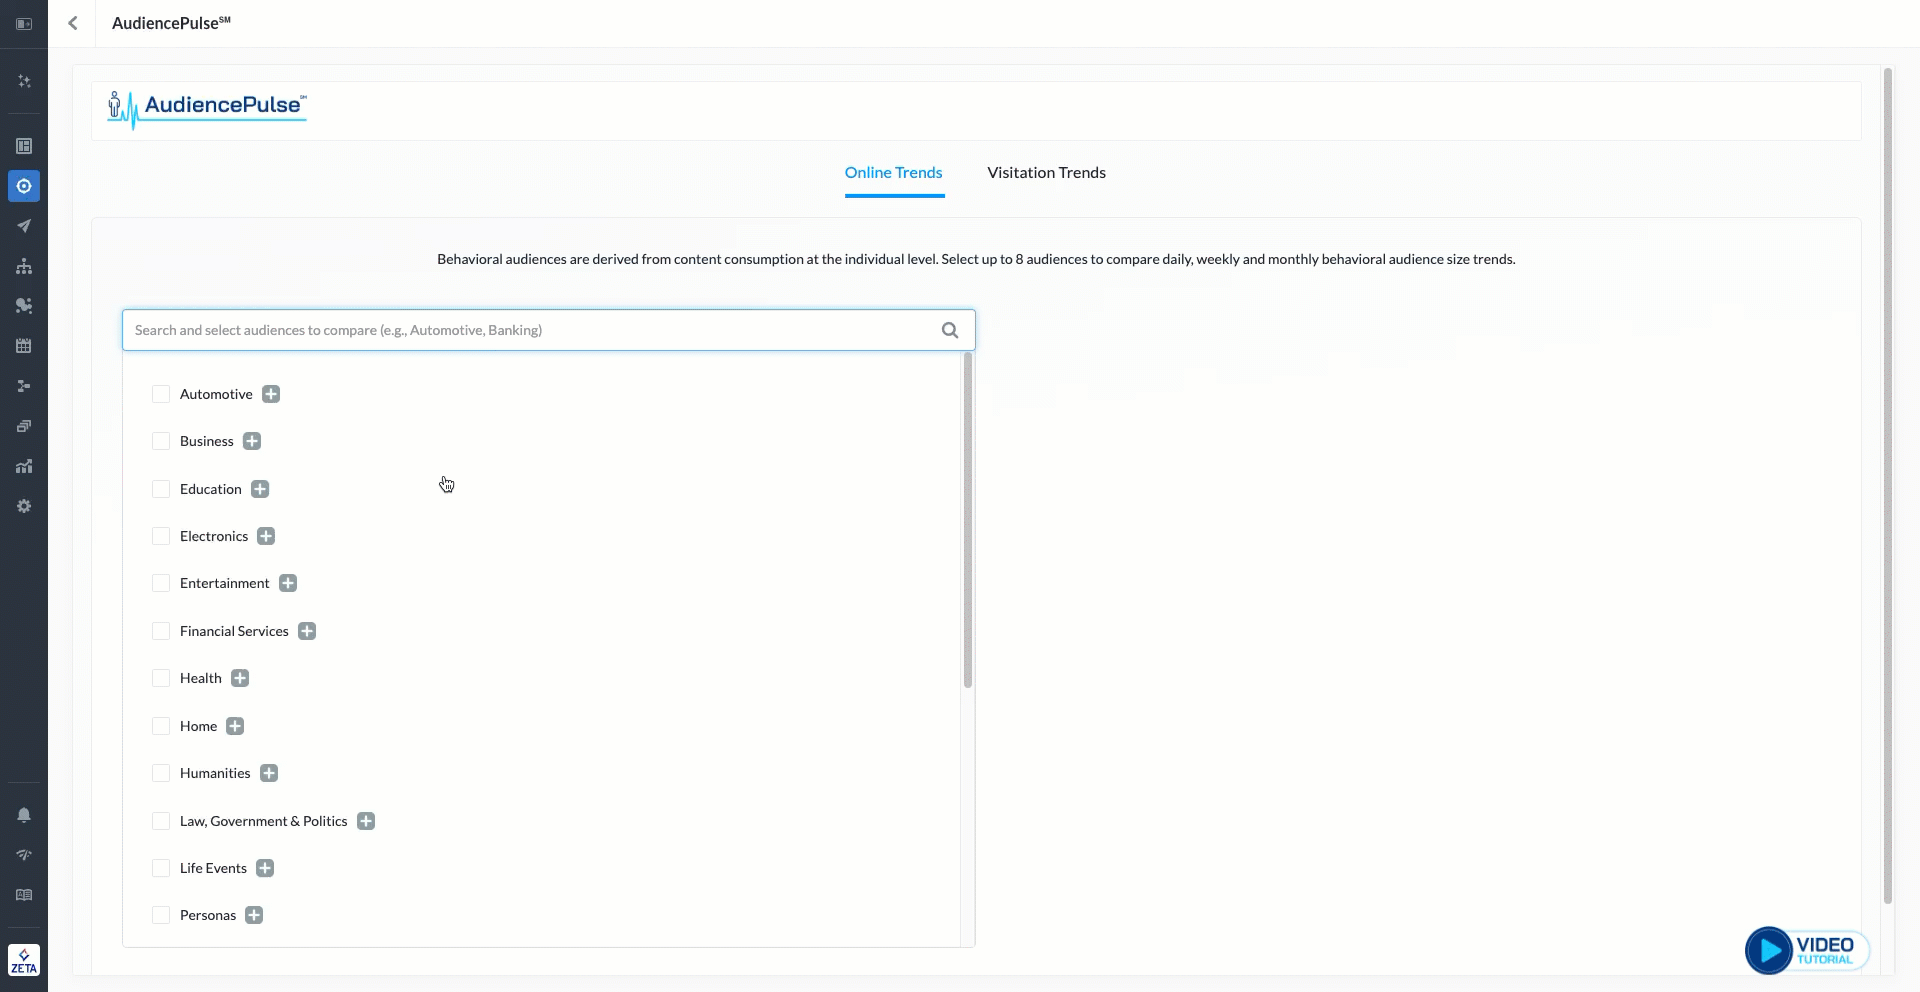Open the bar chart analytics sidebar icon
Screen dimensions: 1920x992
point(24,466)
